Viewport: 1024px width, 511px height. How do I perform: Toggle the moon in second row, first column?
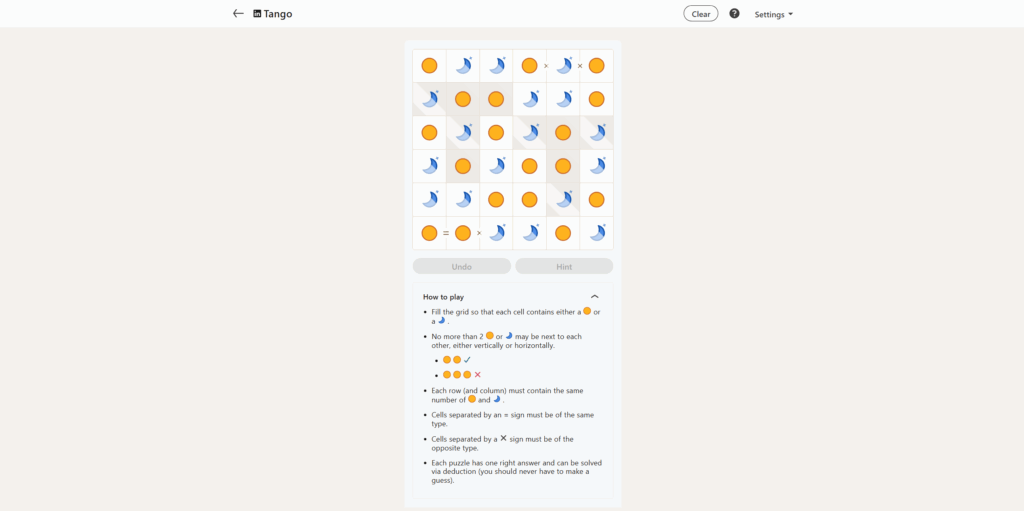tap(429, 99)
